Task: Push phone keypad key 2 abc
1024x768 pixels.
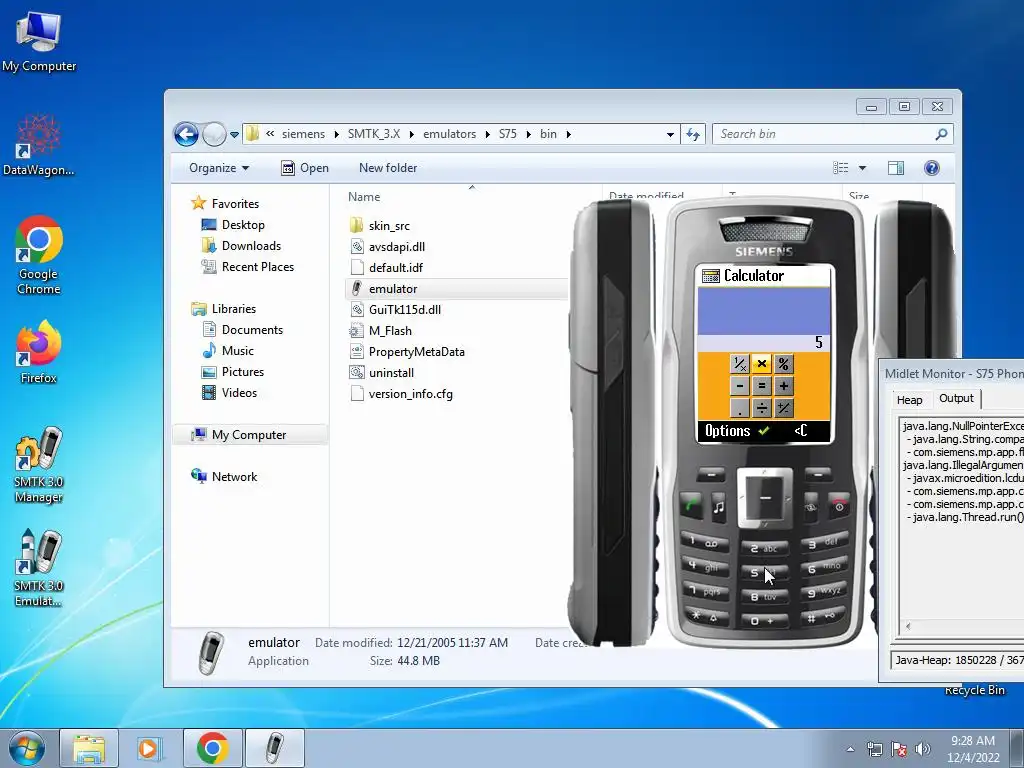Action: [x=764, y=548]
